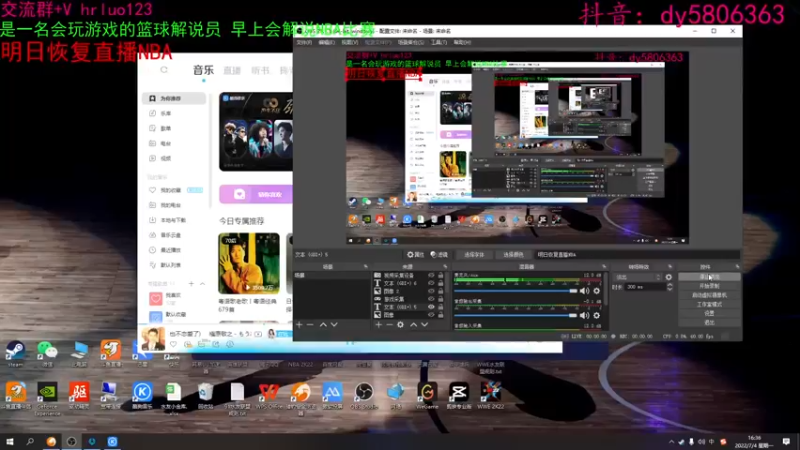The height and width of the screenshot is (450, 800).
Task: Switch to OBS icon in taskbar
Action: 71,442
